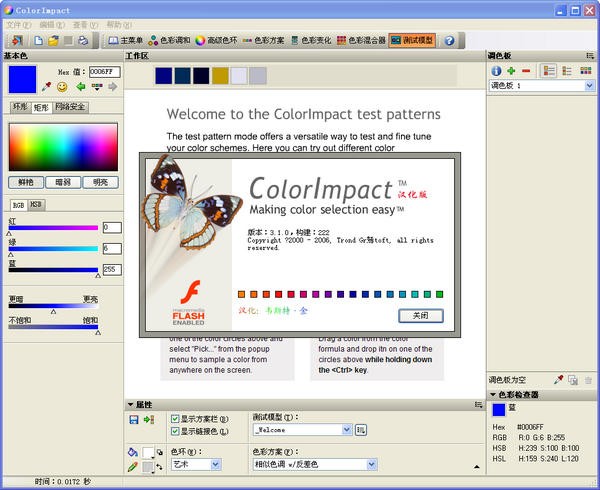Open the 查看 menu

pyautogui.click(x=85, y=25)
